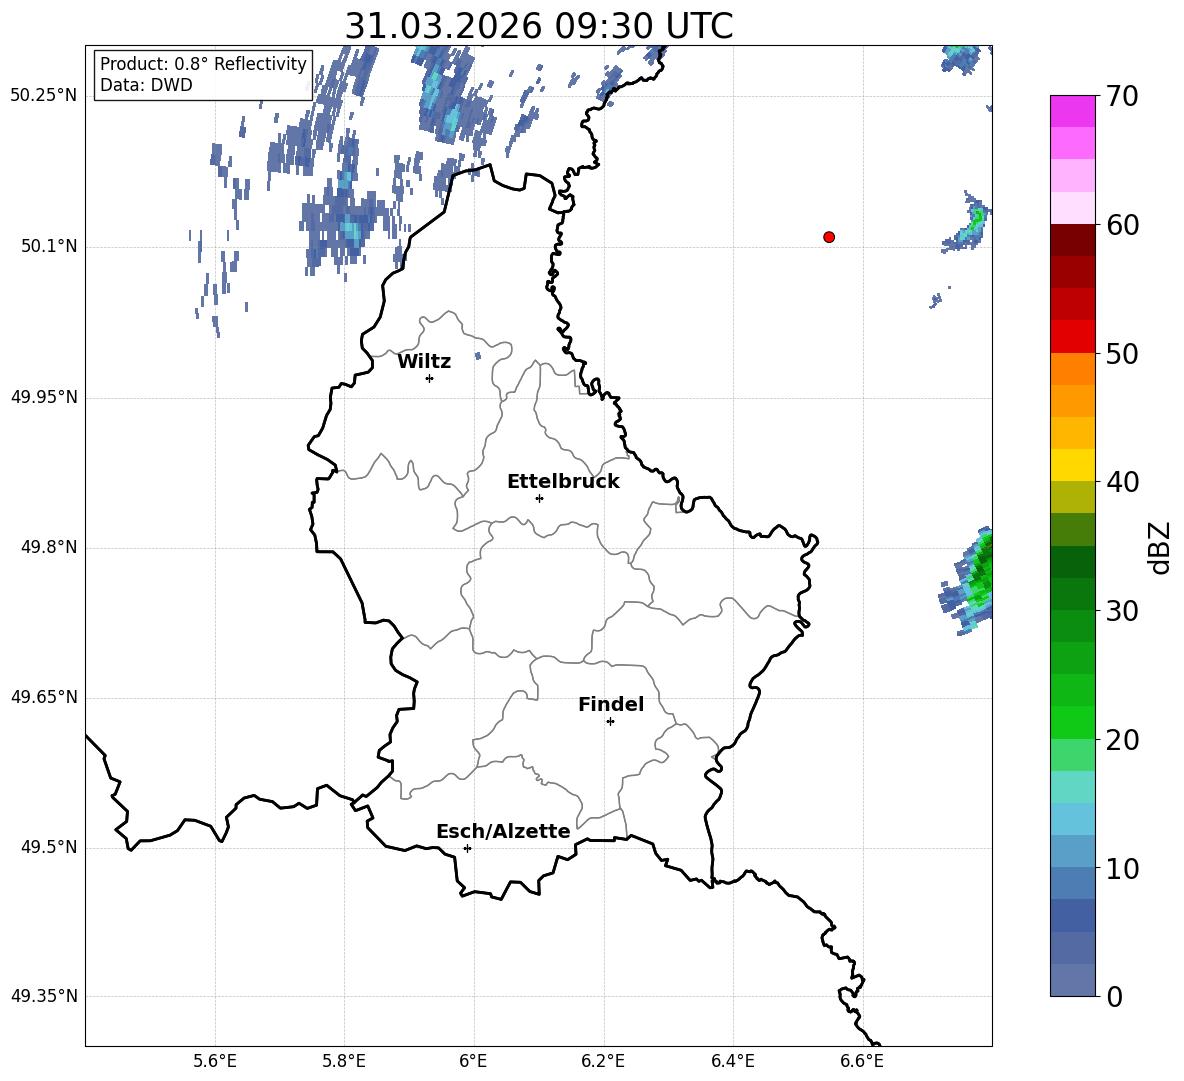Click the title 31.03.2026 09:30 UTC

click(x=539, y=26)
